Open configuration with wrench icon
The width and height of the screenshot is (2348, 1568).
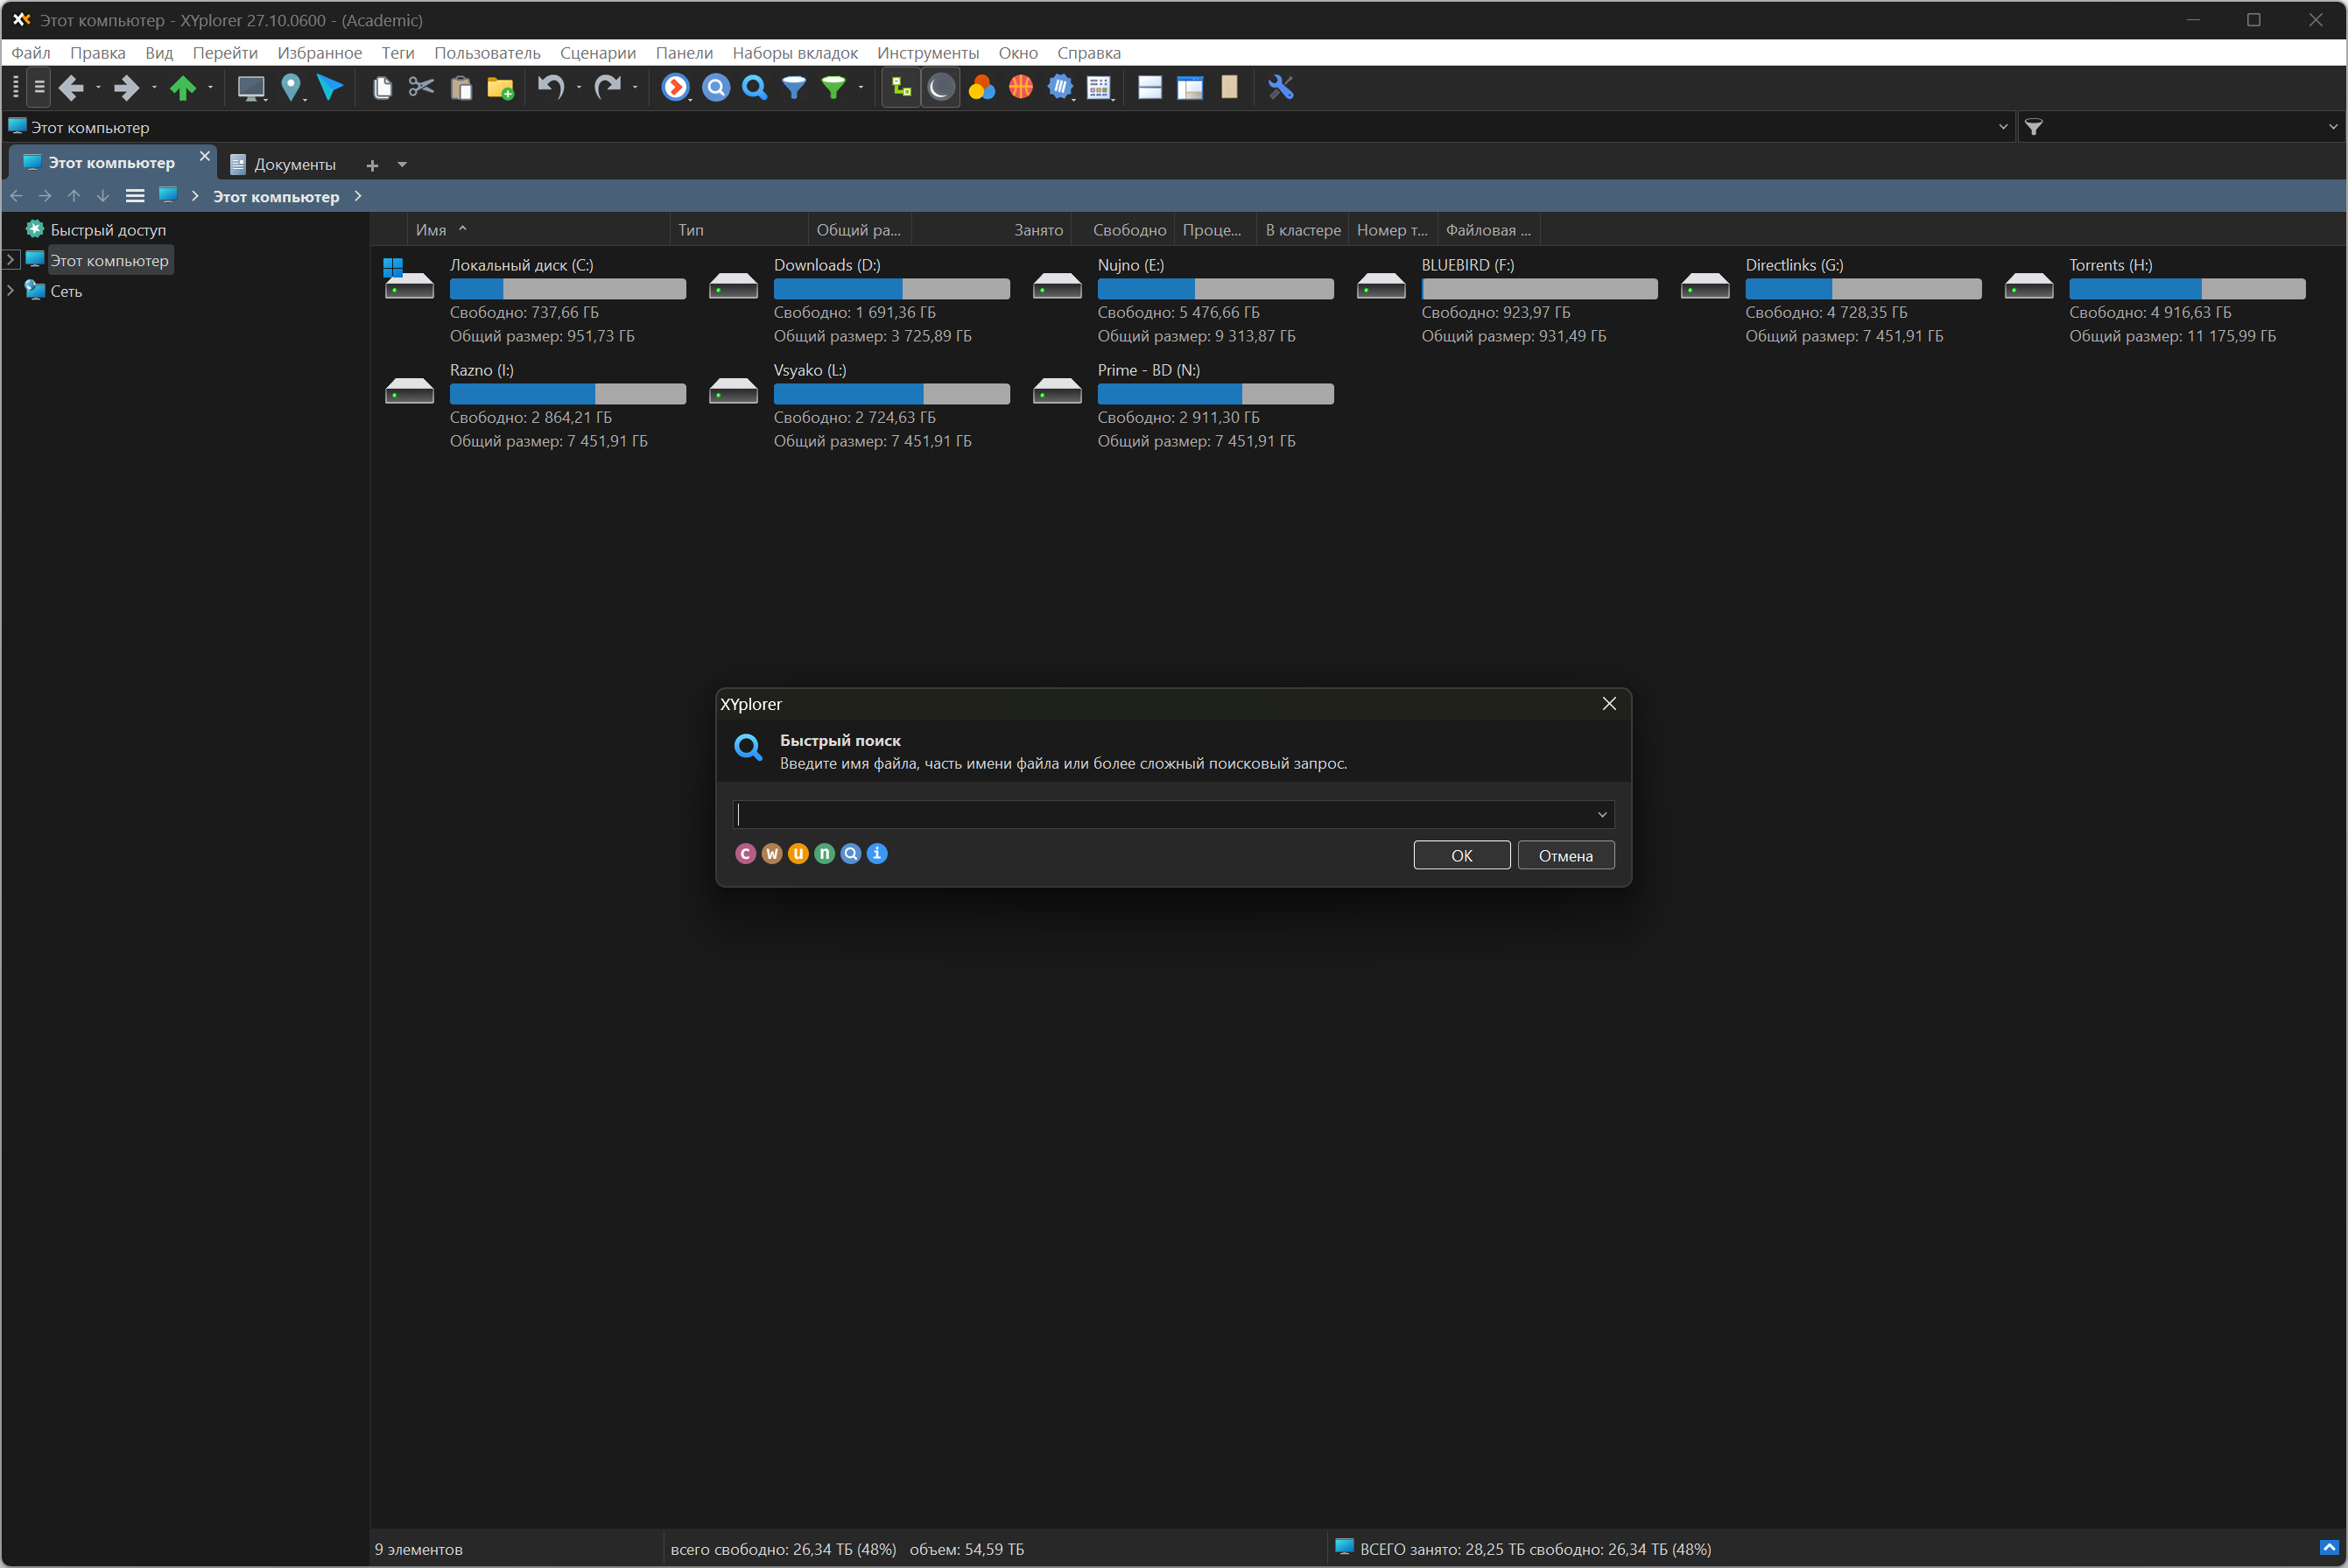point(1281,88)
